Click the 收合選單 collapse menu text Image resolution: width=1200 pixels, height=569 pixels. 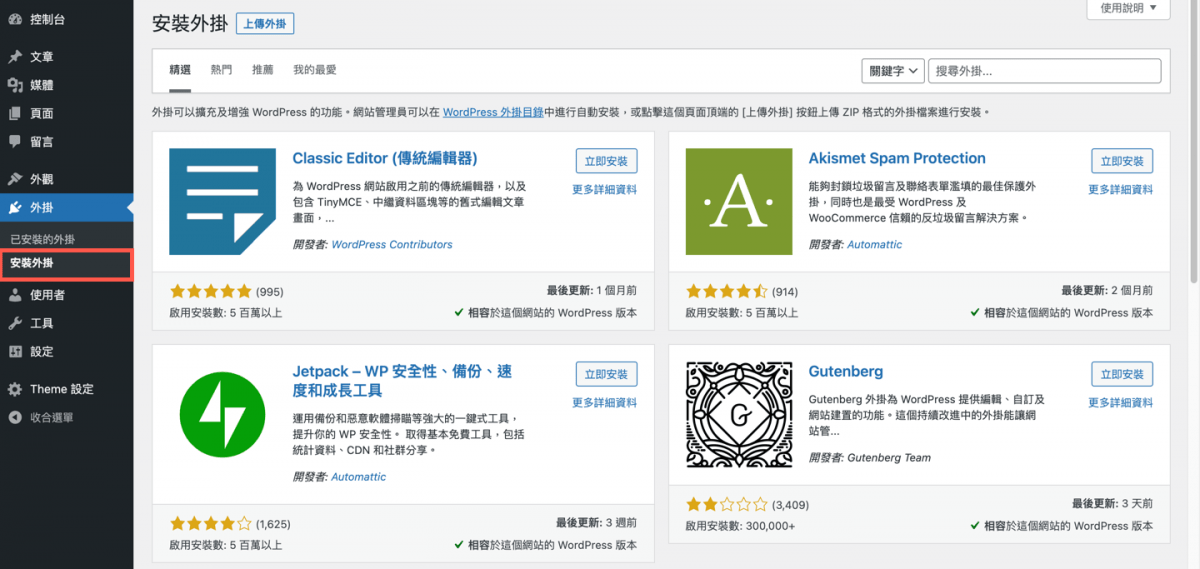pos(51,417)
